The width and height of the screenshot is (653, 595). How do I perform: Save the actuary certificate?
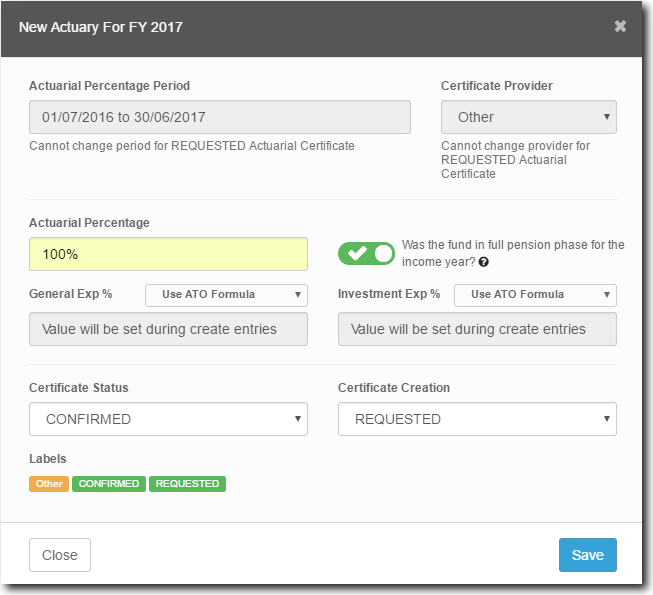click(x=587, y=555)
